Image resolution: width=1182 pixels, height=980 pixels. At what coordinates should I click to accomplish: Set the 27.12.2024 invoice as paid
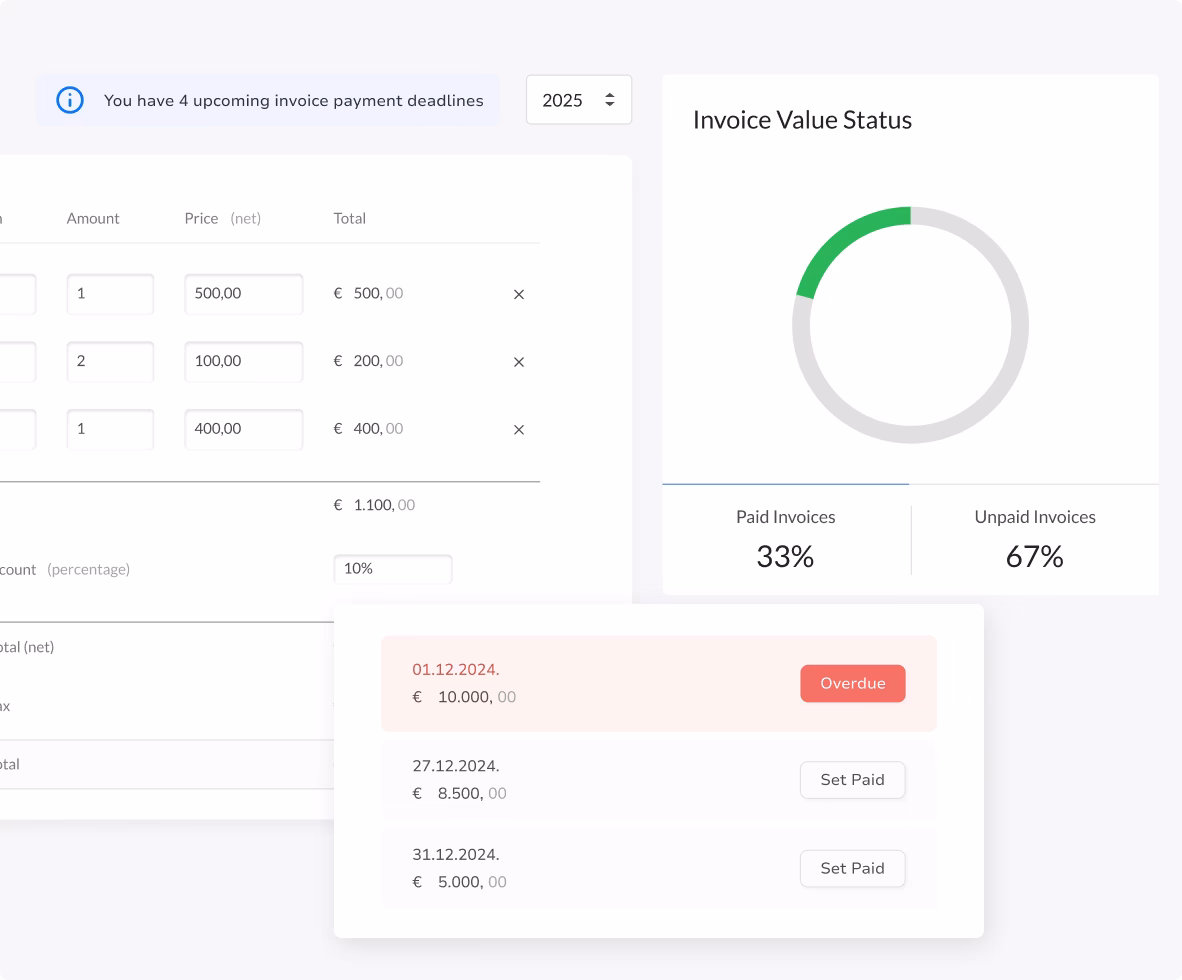tap(852, 780)
